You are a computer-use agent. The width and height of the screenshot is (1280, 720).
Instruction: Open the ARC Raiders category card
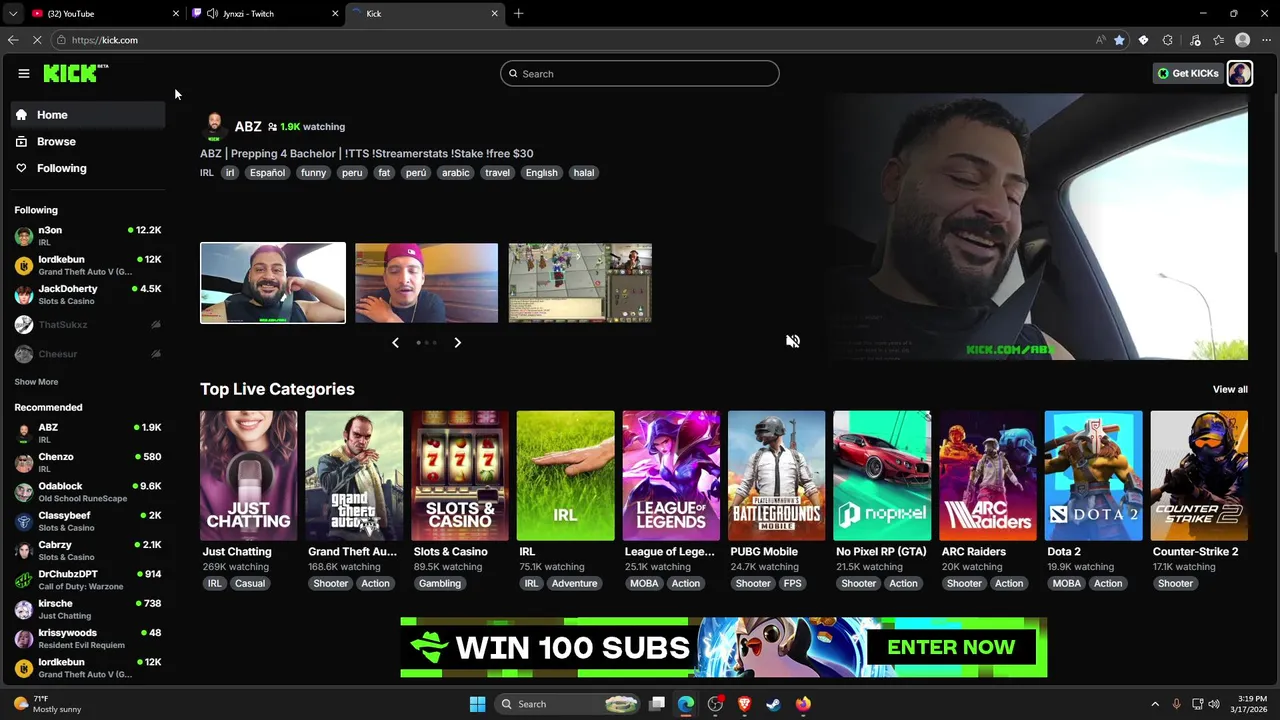(x=988, y=476)
